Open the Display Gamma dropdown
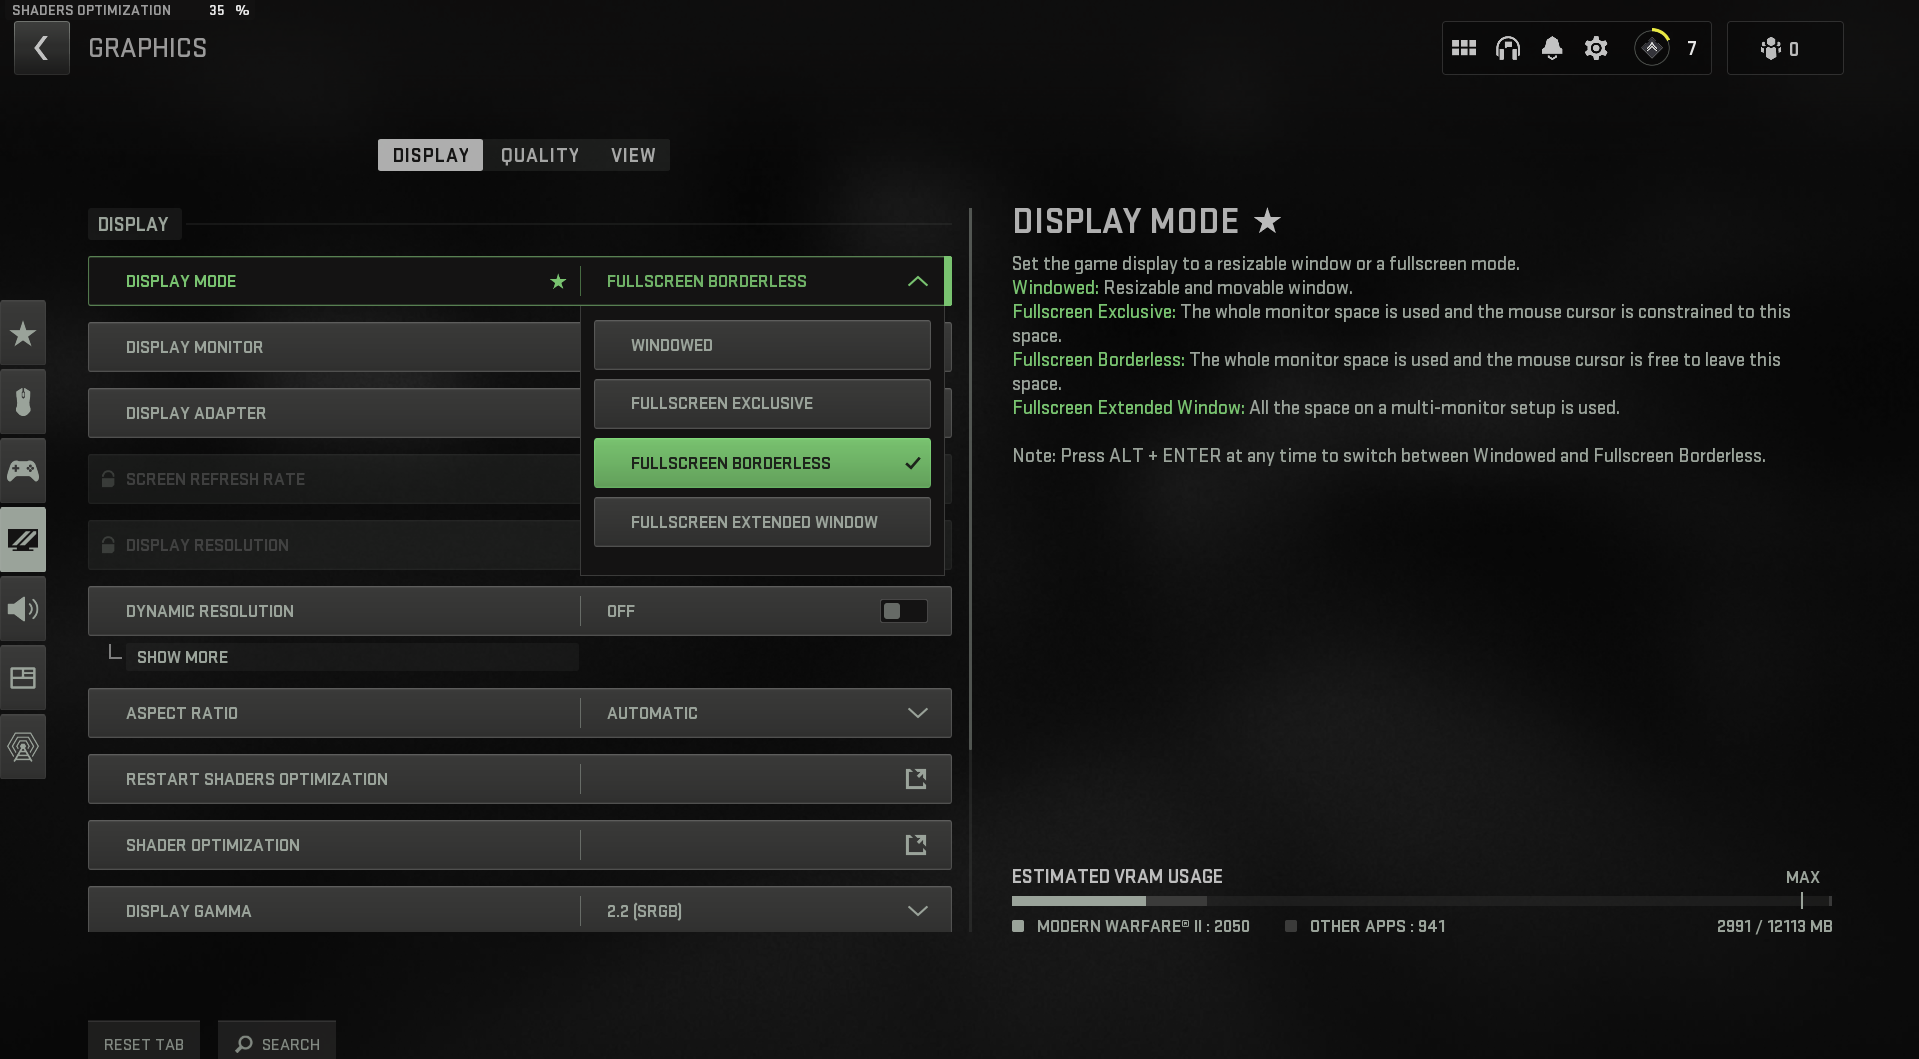The width and height of the screenshot is (1919, 1059). pyautogui.click(x=917, y=910)
